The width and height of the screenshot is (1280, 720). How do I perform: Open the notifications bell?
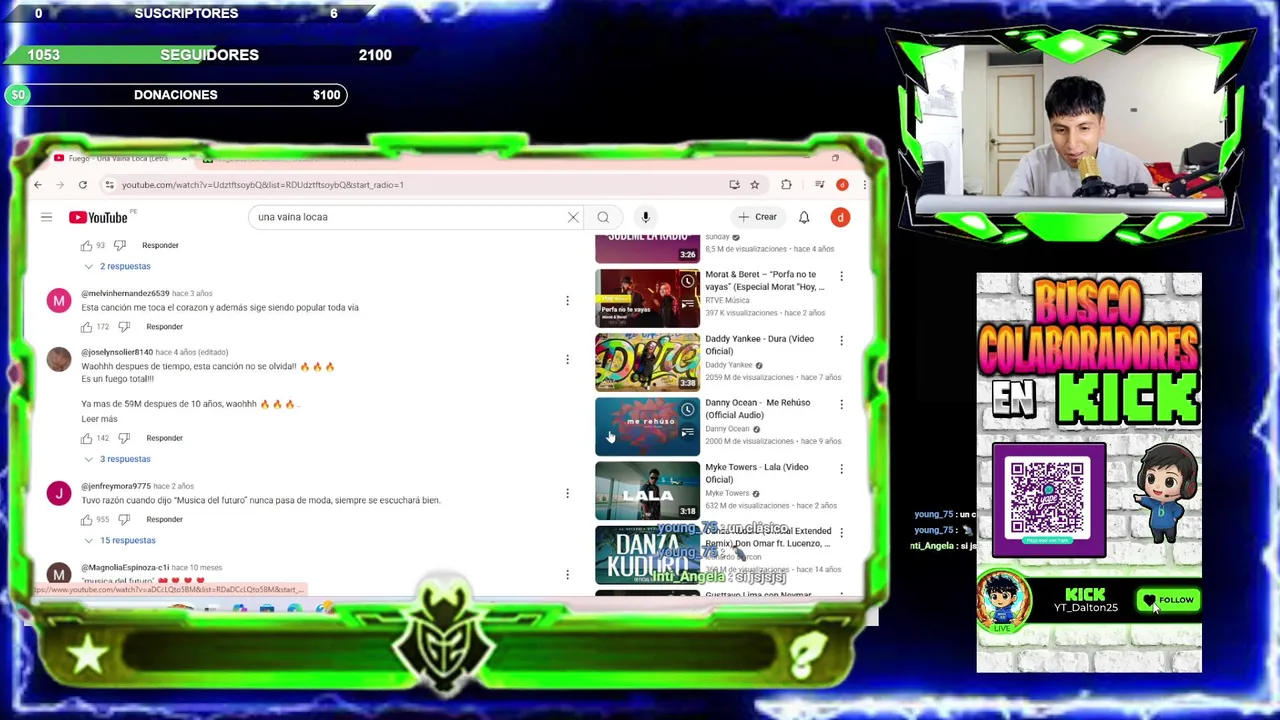coord(804,217)
